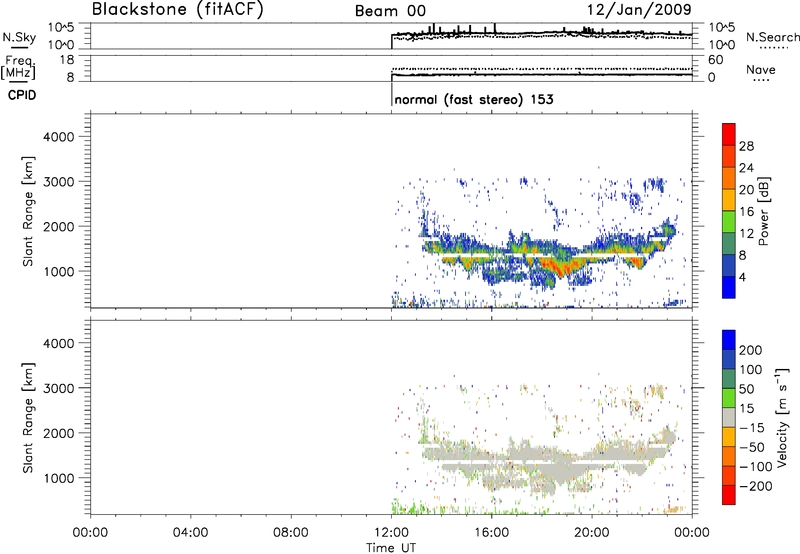800x554 pixels.
Task: Click the red top segment of Power colorbar
Action: coord(729,134)
